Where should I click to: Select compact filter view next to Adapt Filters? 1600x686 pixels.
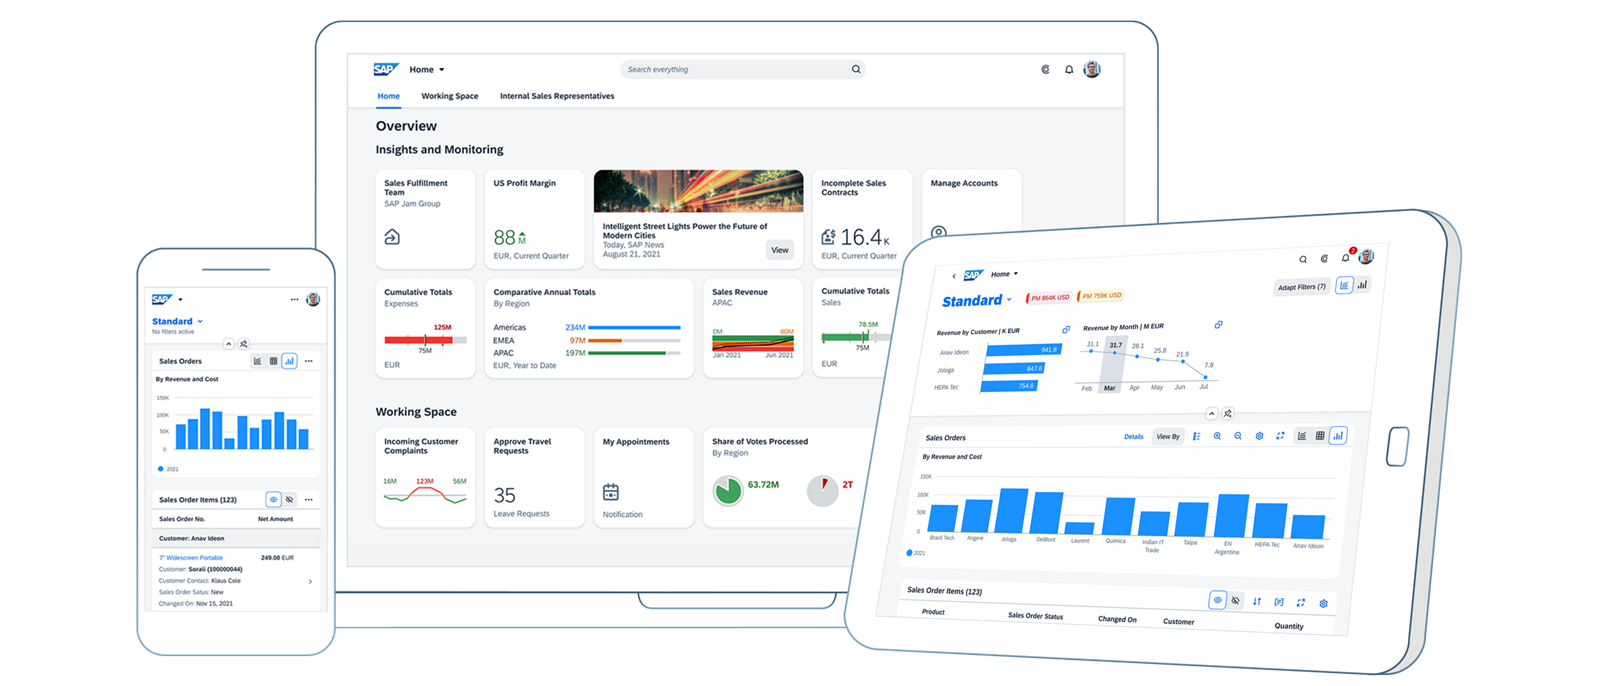1344,285
